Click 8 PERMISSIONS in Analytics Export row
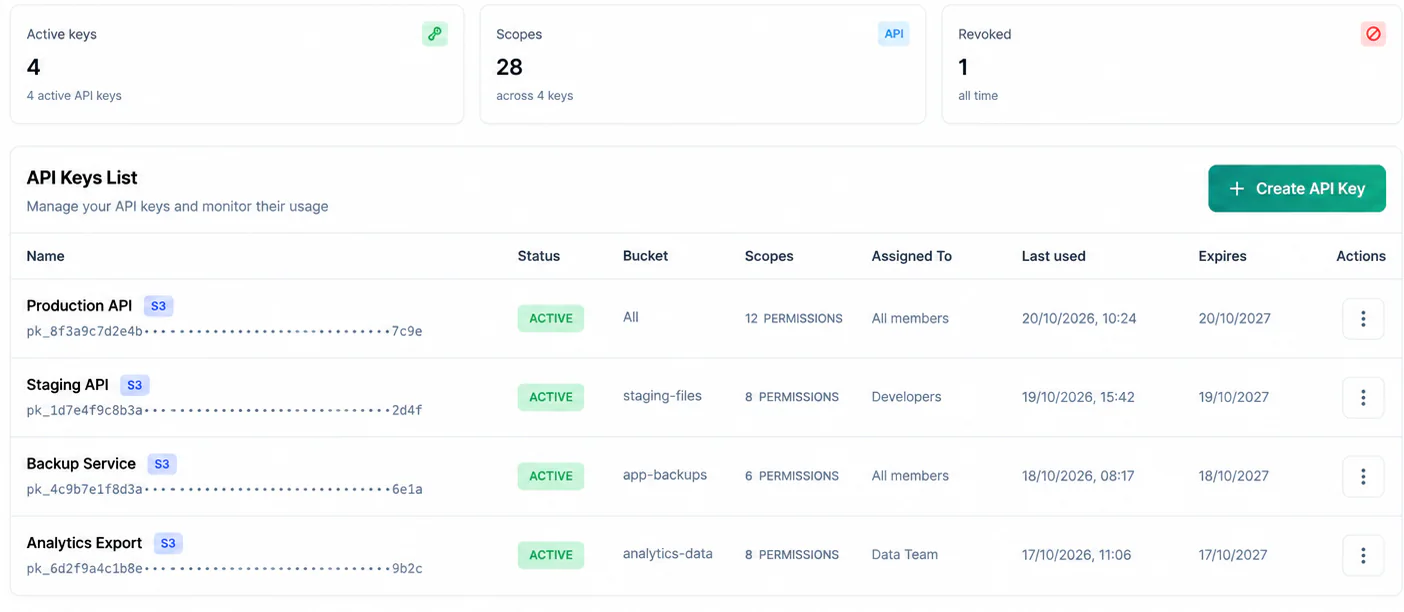 coord(791,555)
